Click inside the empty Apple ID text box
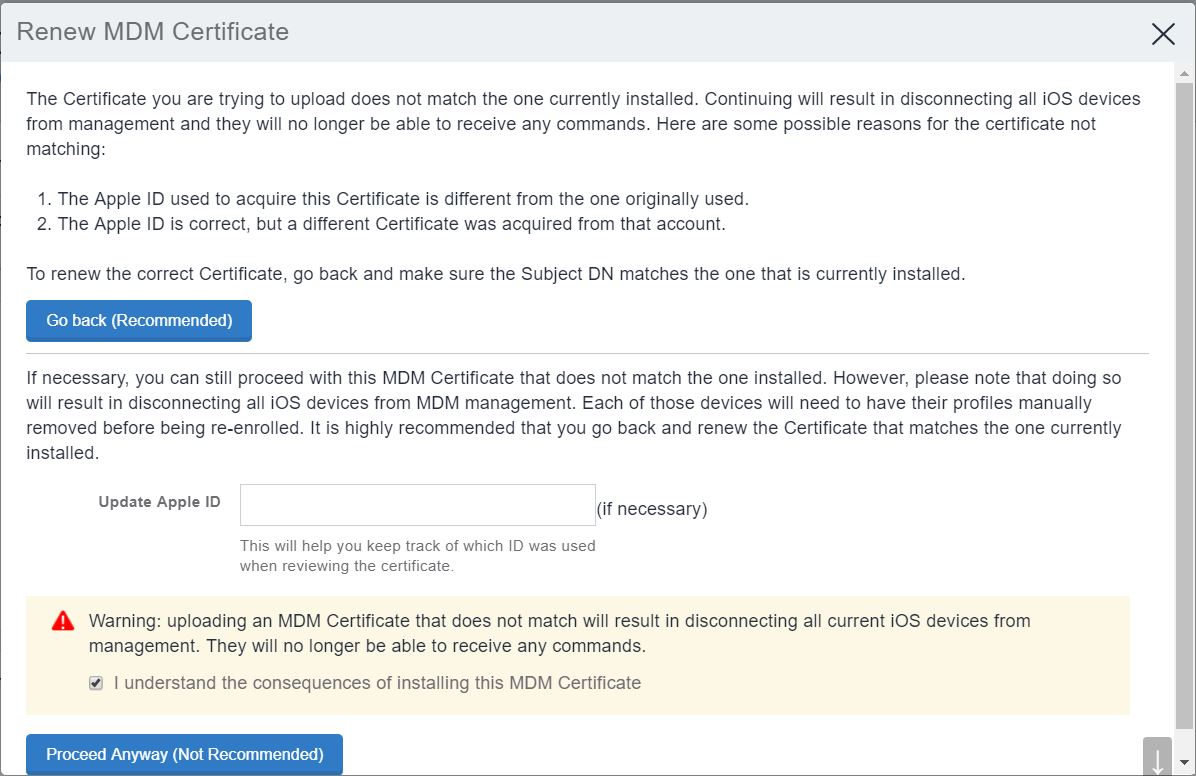The height and width of the screenshot is (776, 1196). (417, 504)
